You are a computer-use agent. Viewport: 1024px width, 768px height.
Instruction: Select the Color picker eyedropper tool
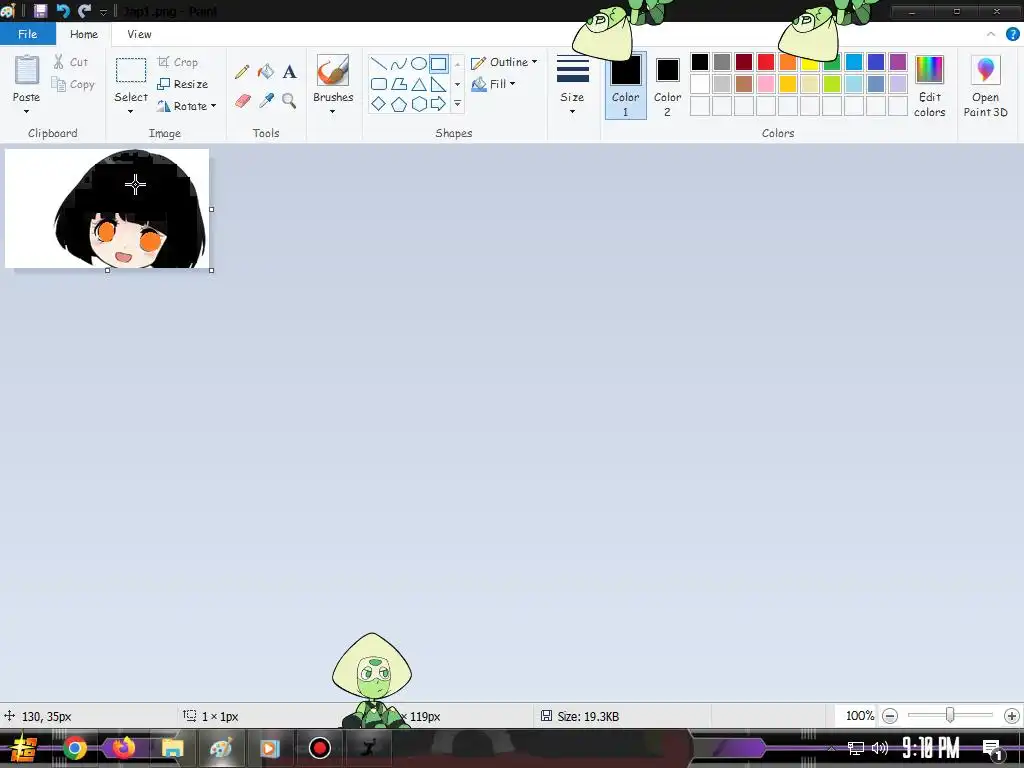[x=266, y=101]
